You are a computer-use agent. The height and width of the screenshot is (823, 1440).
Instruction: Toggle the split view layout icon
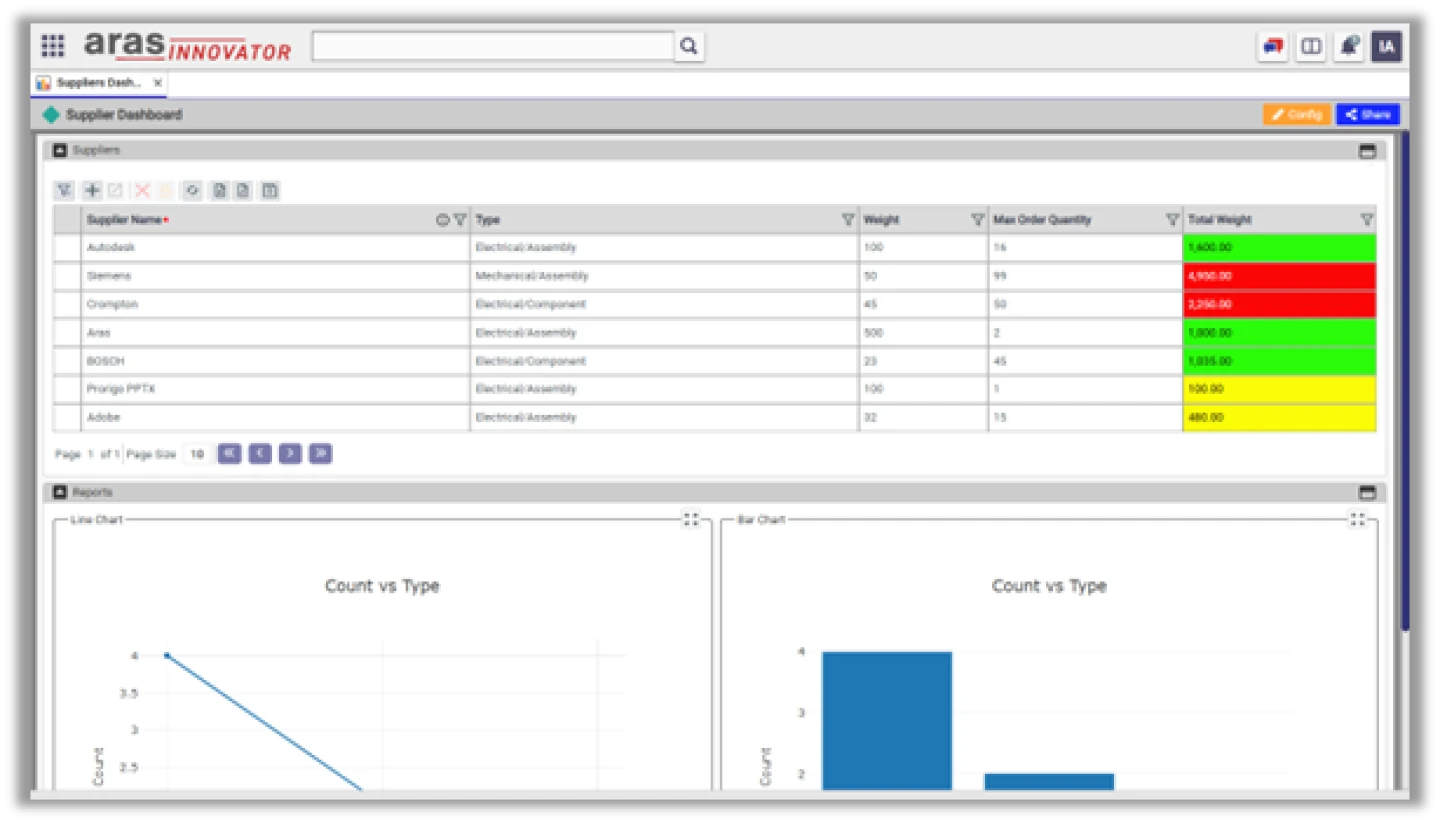(1311, 47)
